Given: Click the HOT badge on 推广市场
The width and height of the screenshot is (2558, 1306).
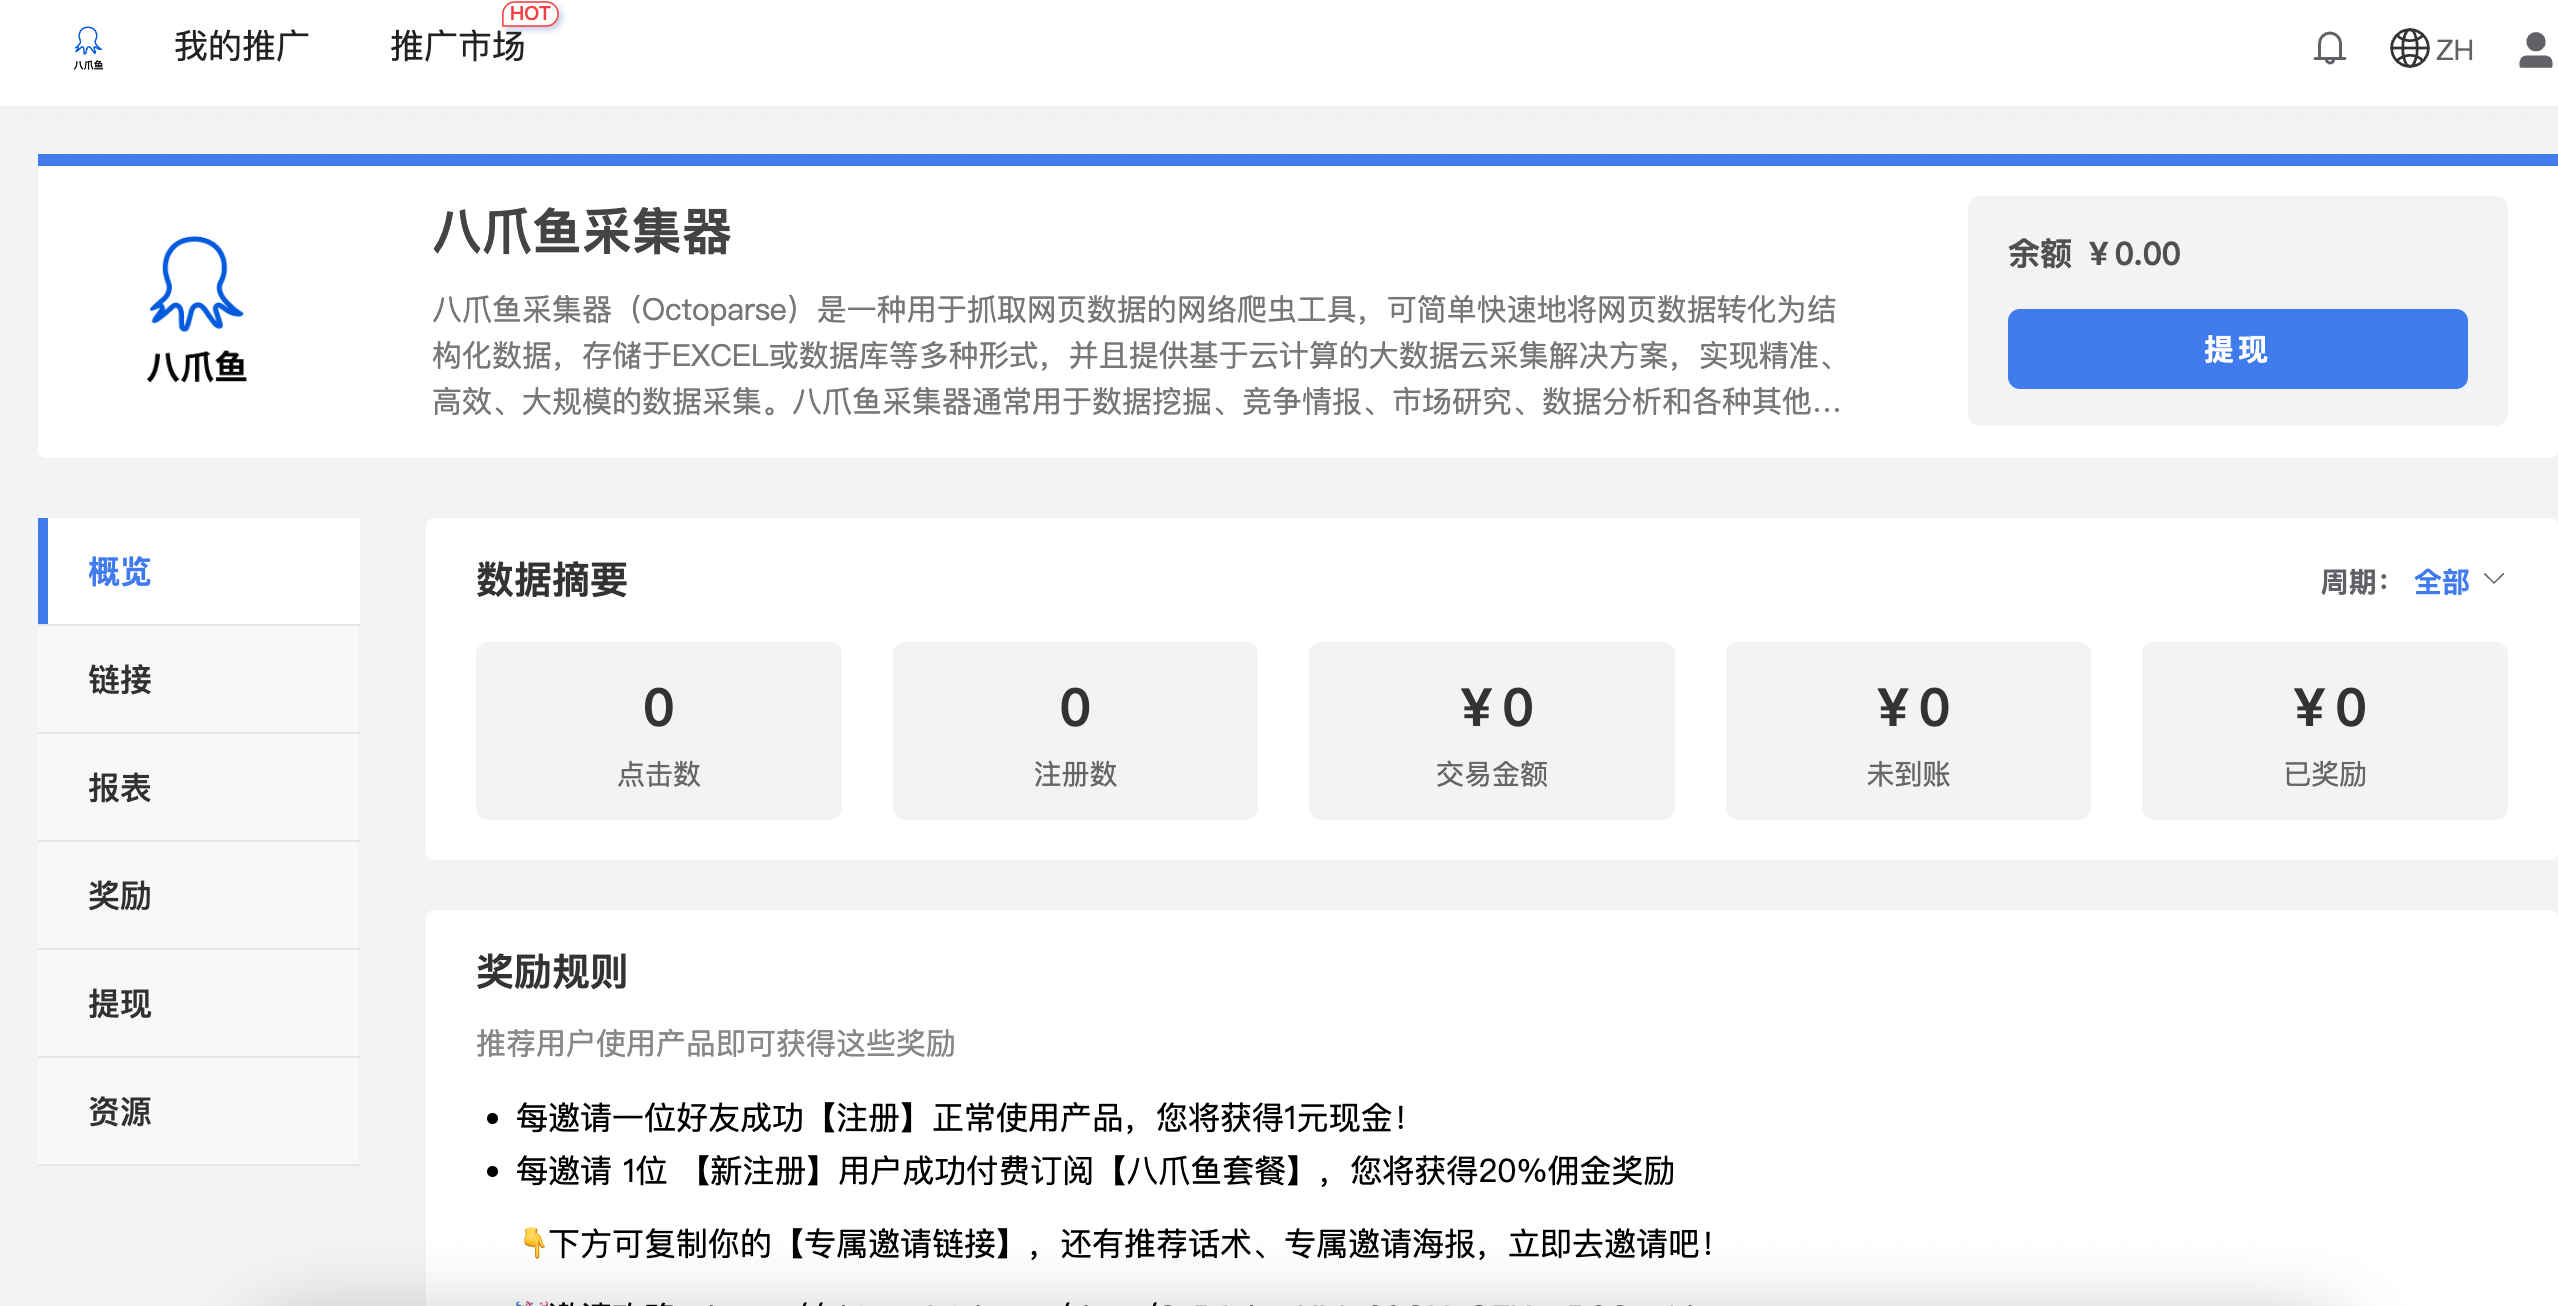Looking at the screenshot, I should [x=529, y=14].
